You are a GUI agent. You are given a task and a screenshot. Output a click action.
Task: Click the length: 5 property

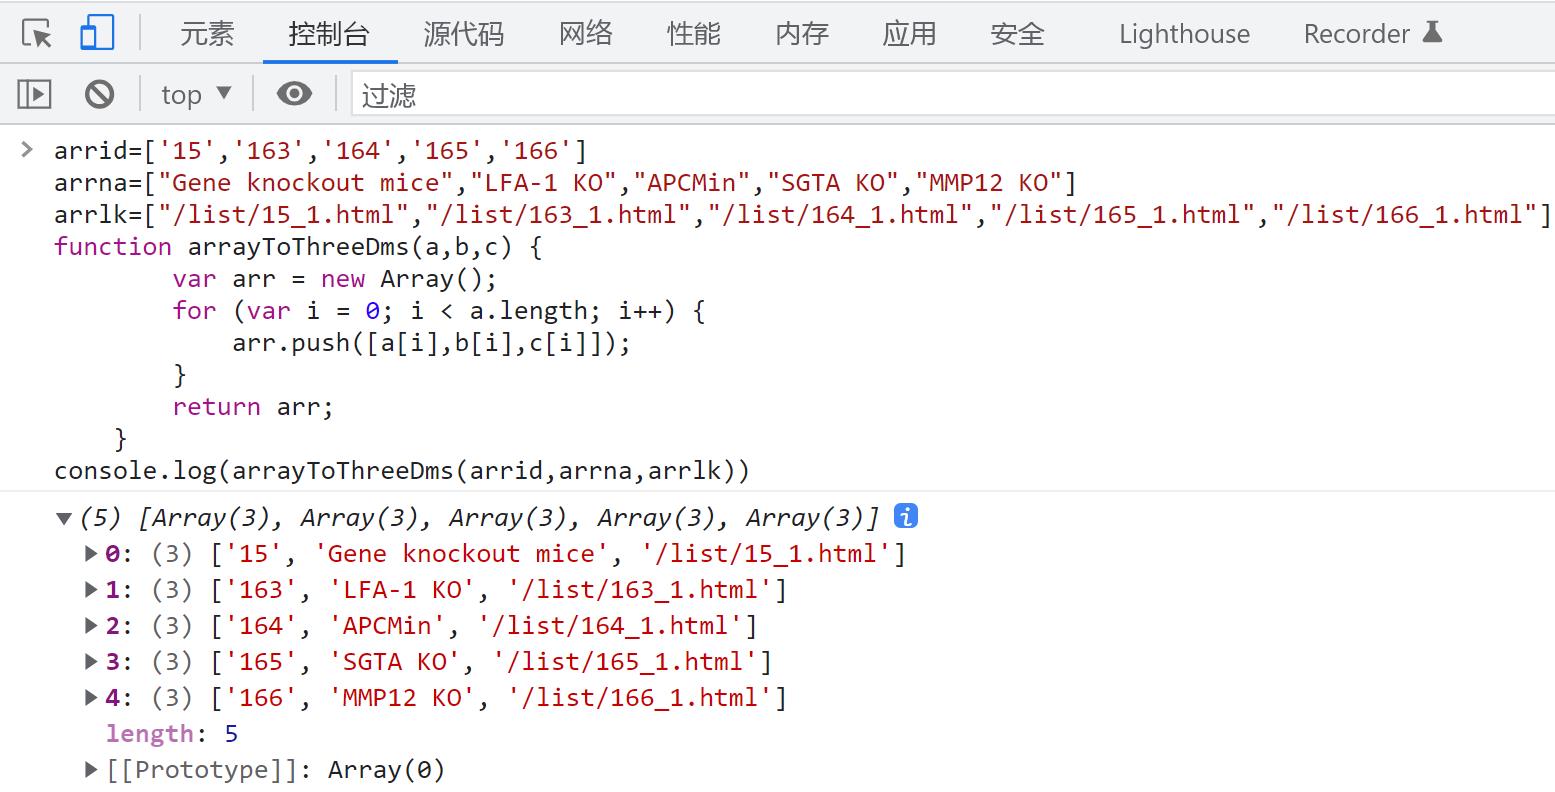(x=168, y=733)
